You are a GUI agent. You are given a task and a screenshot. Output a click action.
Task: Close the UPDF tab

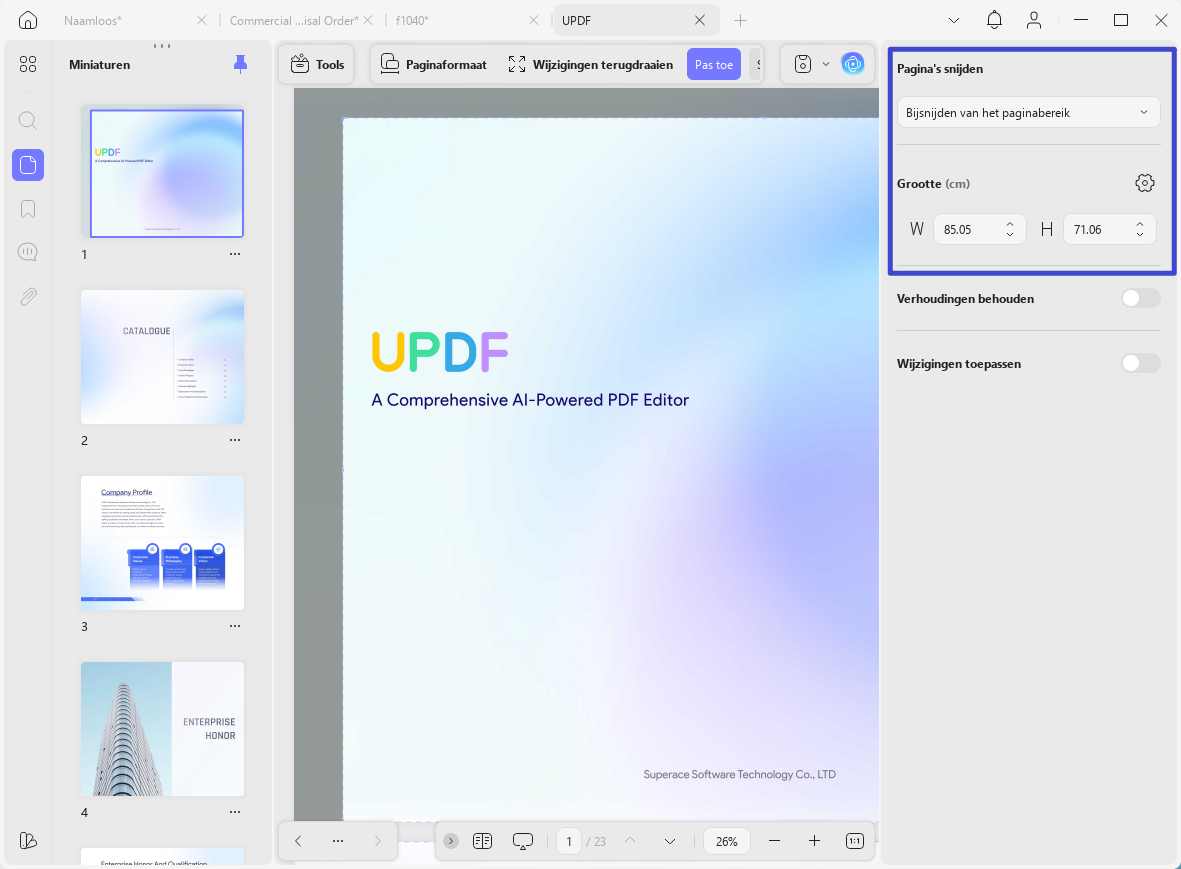[700, 20]
